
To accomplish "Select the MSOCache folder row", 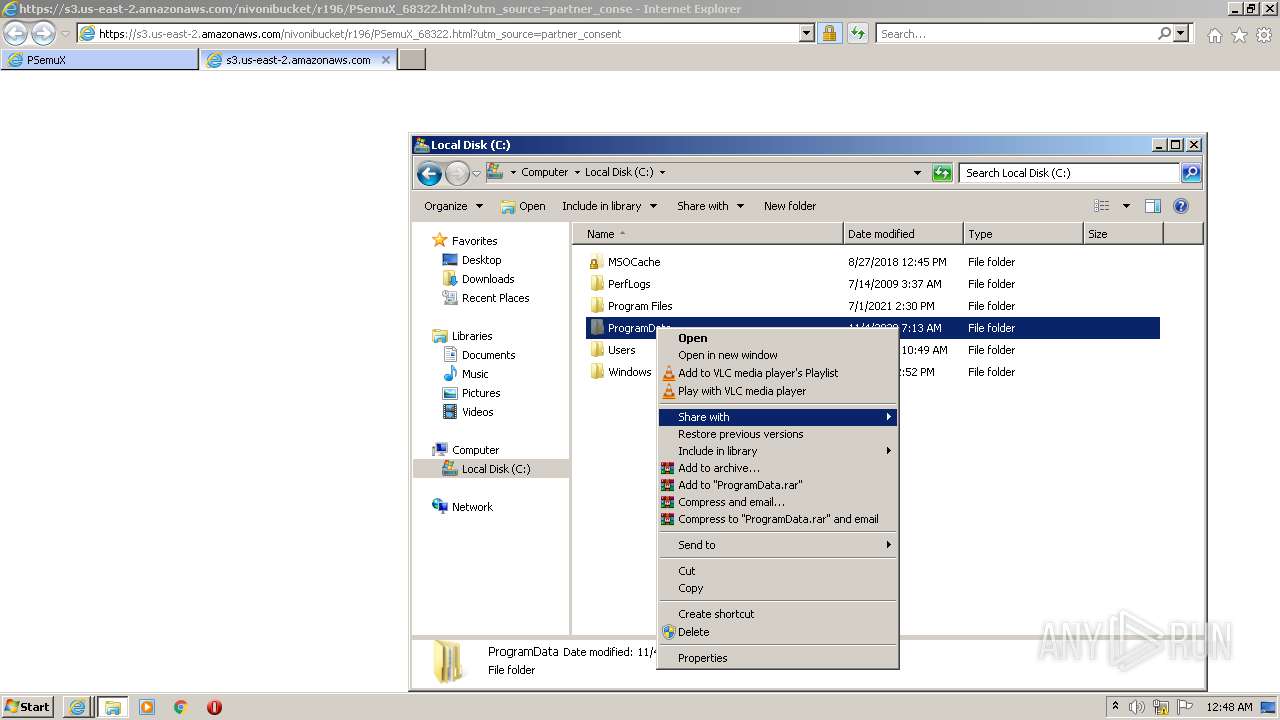I will [872, 262].
